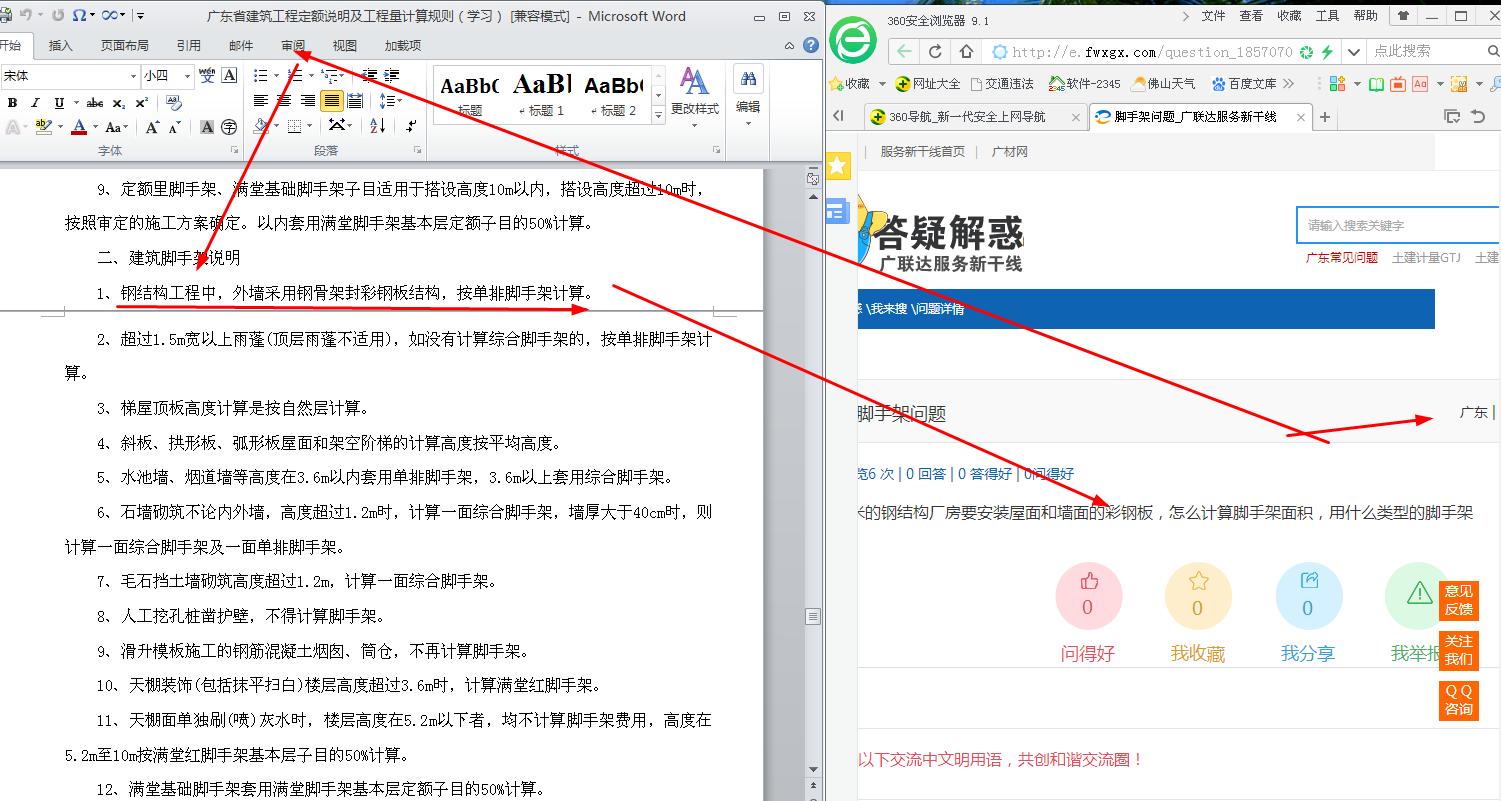Viewport: 1501px width, 801px height.
Task: Open the Change Case (Aa) dropdown
Action: 116,127
